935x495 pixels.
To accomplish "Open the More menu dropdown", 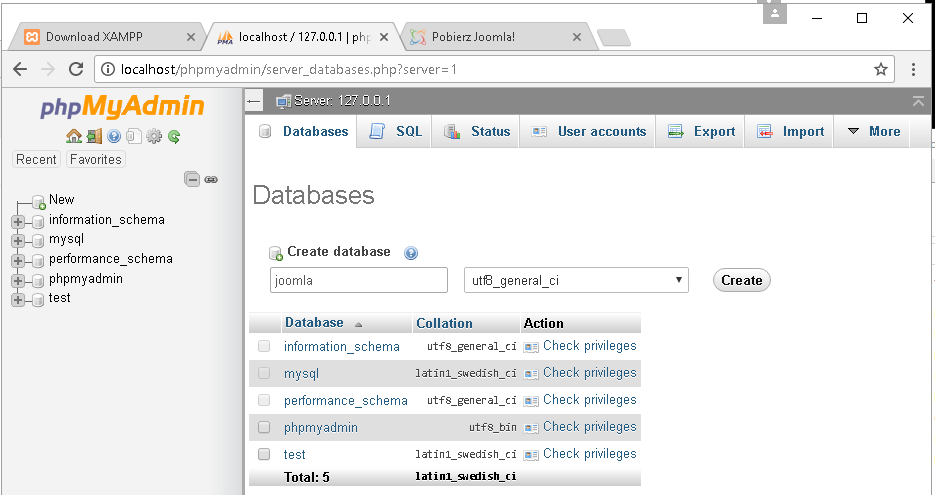I will [874, 131].
